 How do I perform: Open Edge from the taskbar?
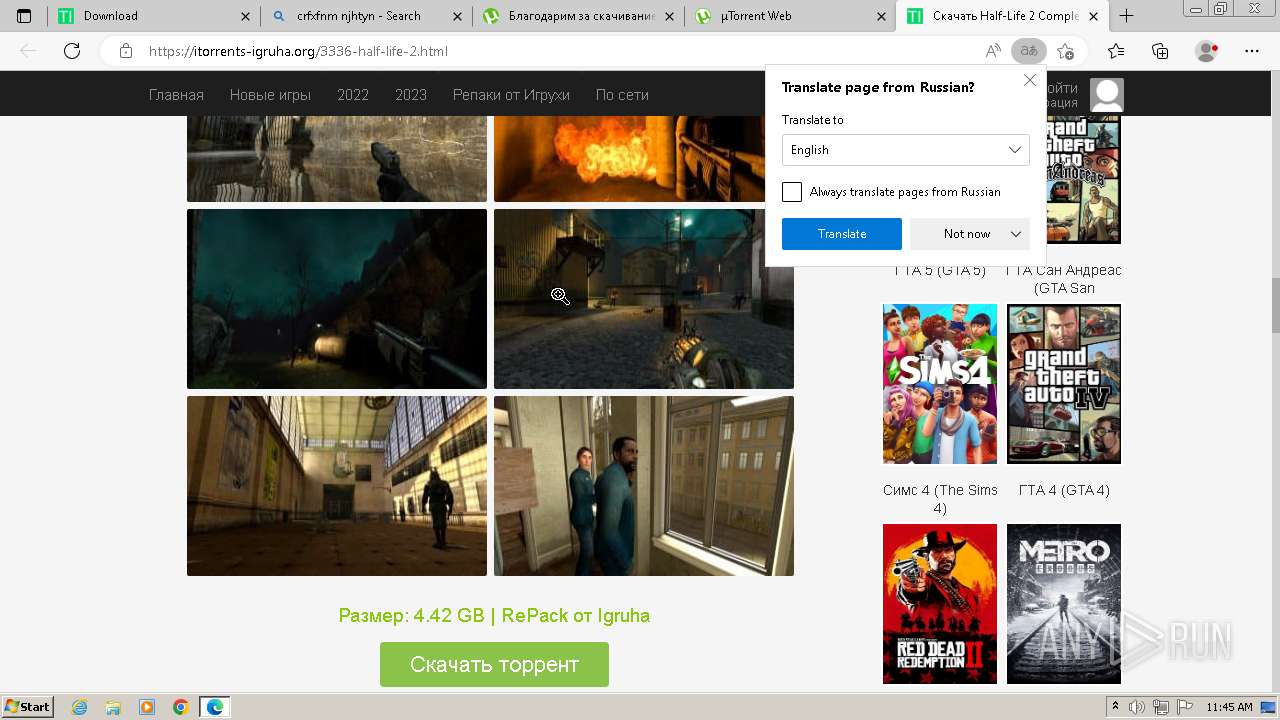click(215, 707)
